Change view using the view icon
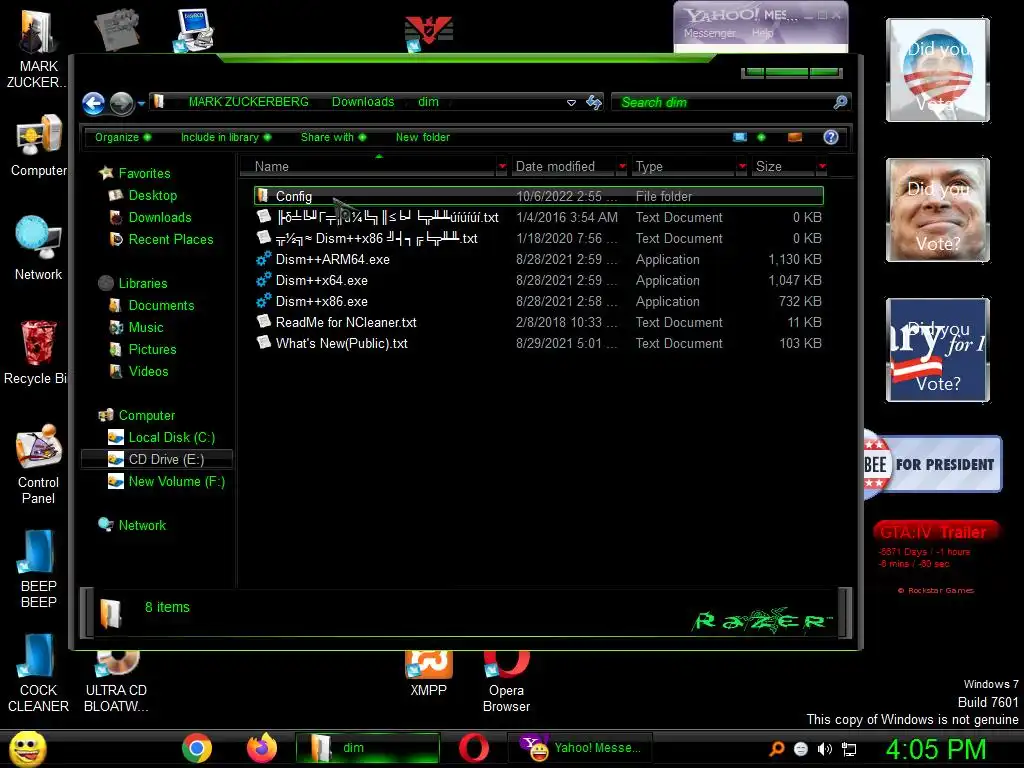The height and width of the screenshot is (768, 1024). (740, 137)
